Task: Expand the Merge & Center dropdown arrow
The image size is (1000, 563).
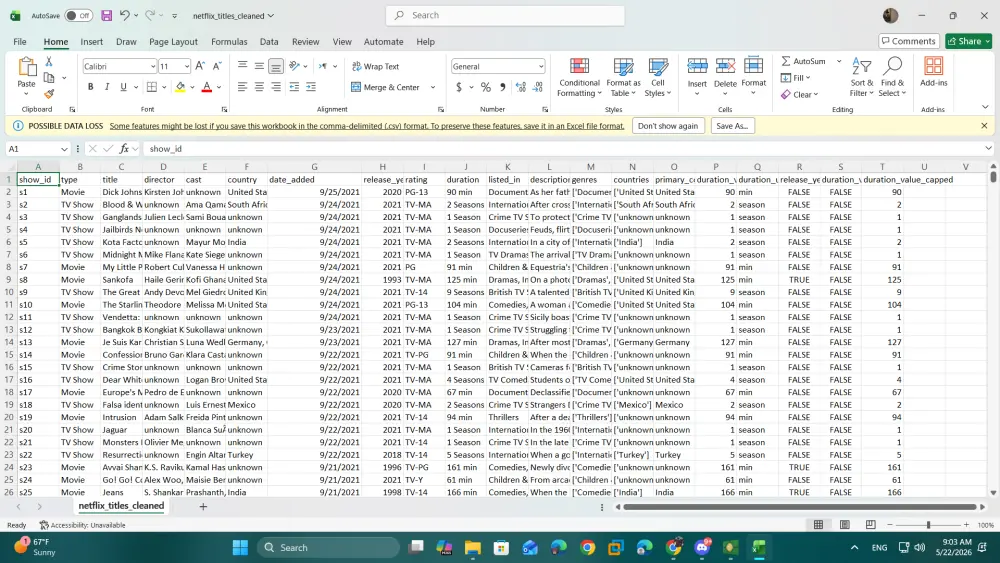Action: (433, 87)
